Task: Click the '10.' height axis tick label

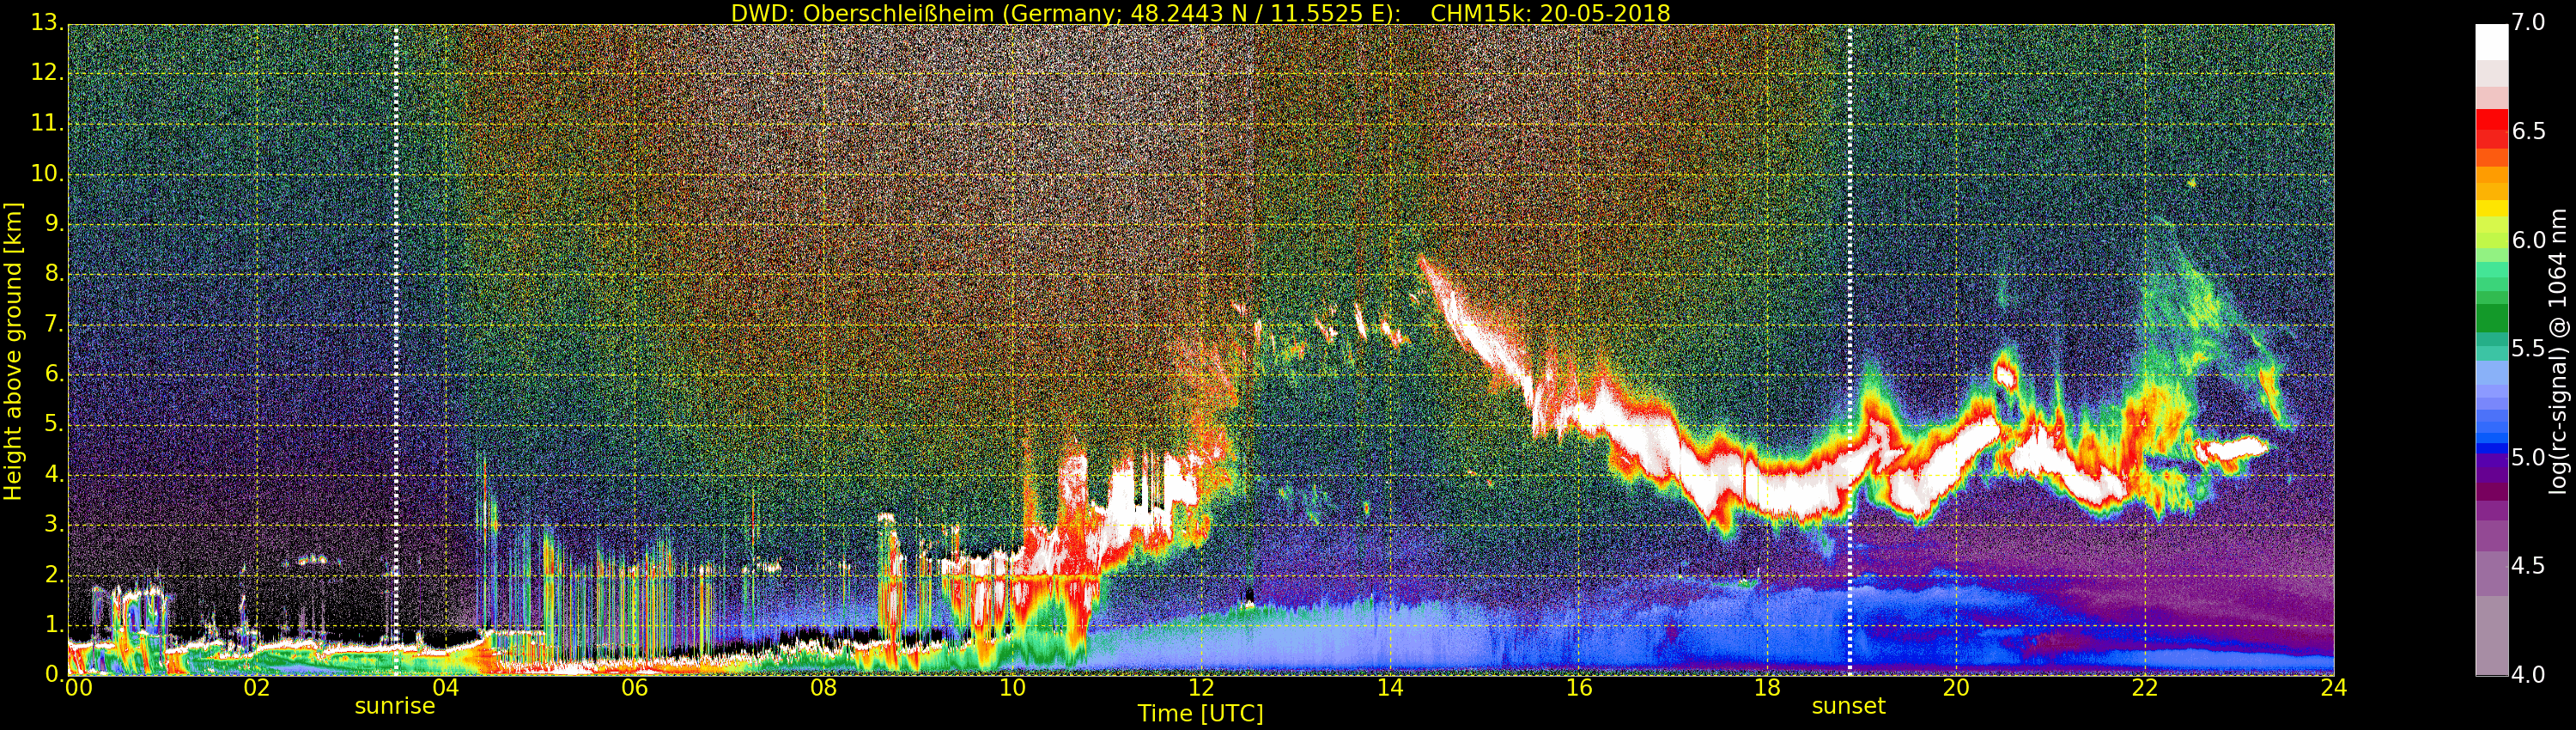Action: [47, 174]
